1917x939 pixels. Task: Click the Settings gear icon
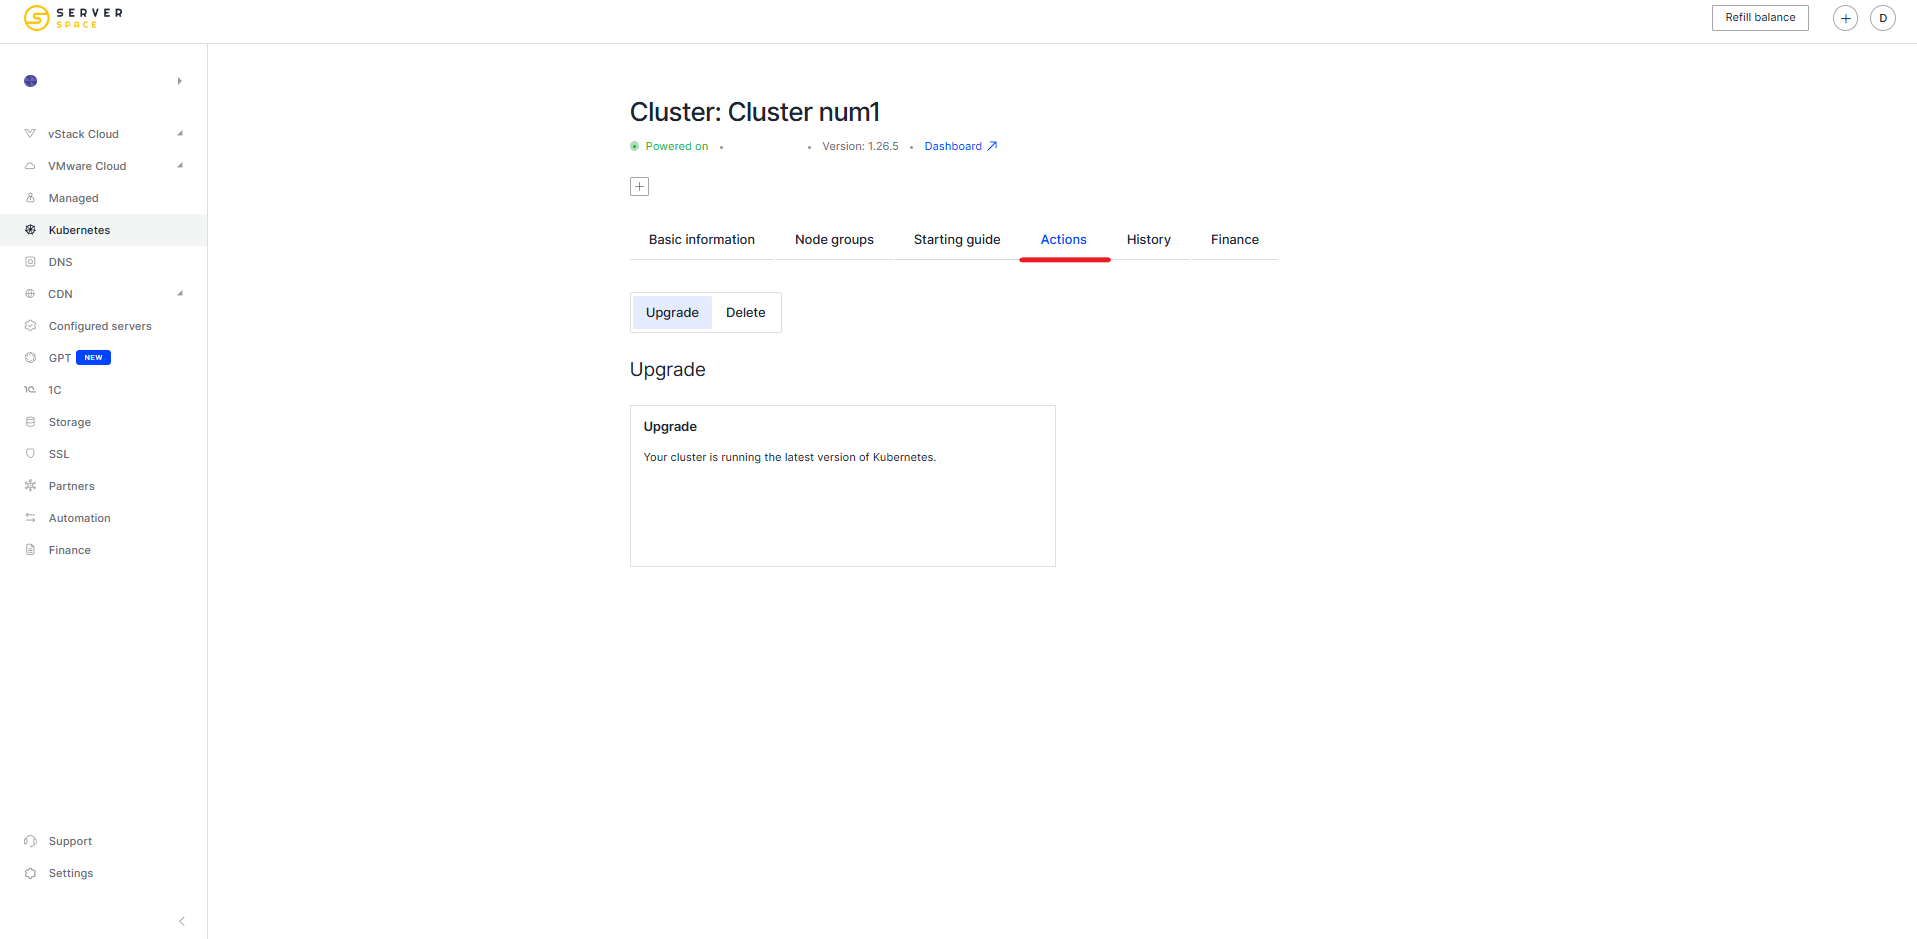pos(30,873)
